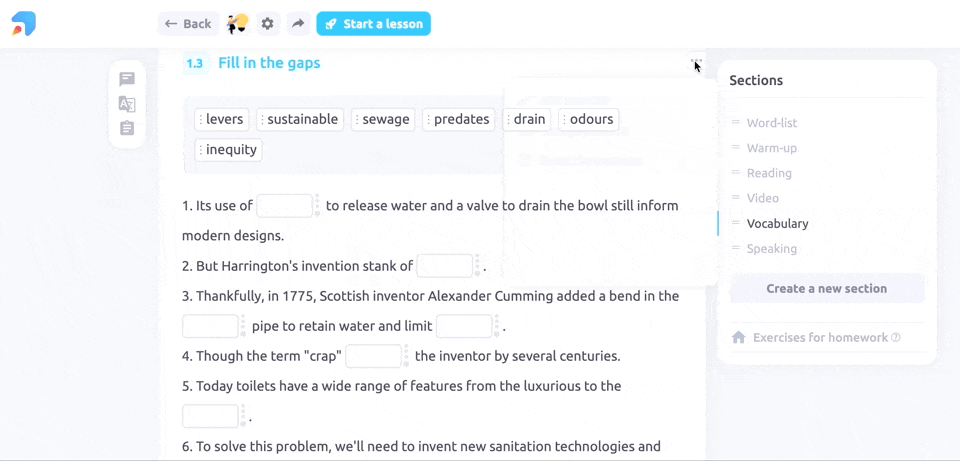Open the clipboard notes icon
Screen dimensions: 960x461
(x=127, y=129)
